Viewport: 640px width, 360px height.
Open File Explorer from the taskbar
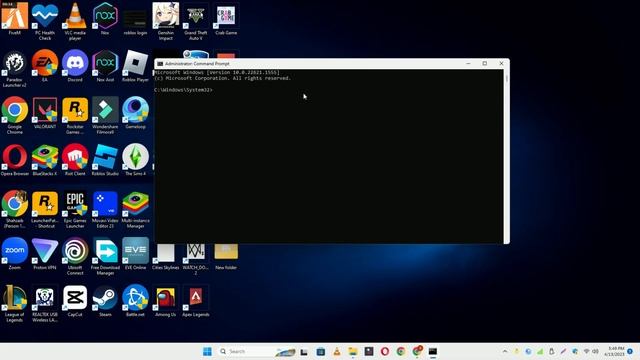pyautogui.click(x=353, y=351)
